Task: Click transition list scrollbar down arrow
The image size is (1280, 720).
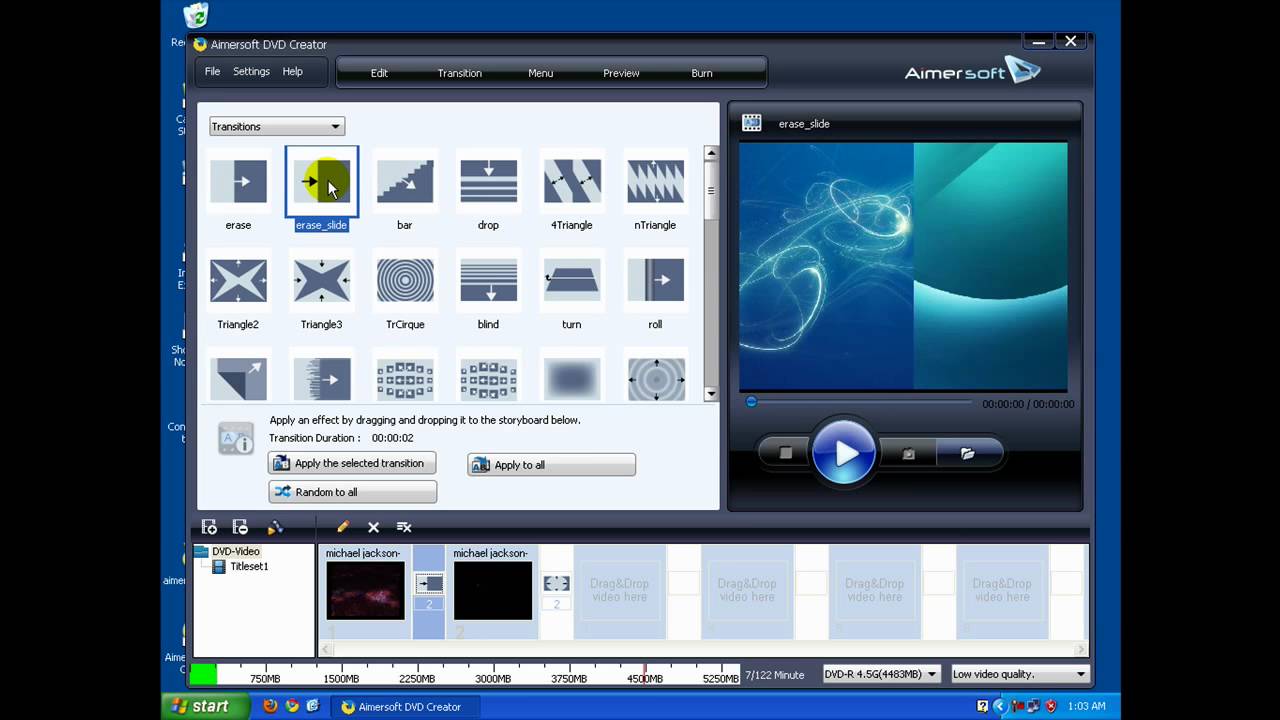Action: [x=711, y=394]
